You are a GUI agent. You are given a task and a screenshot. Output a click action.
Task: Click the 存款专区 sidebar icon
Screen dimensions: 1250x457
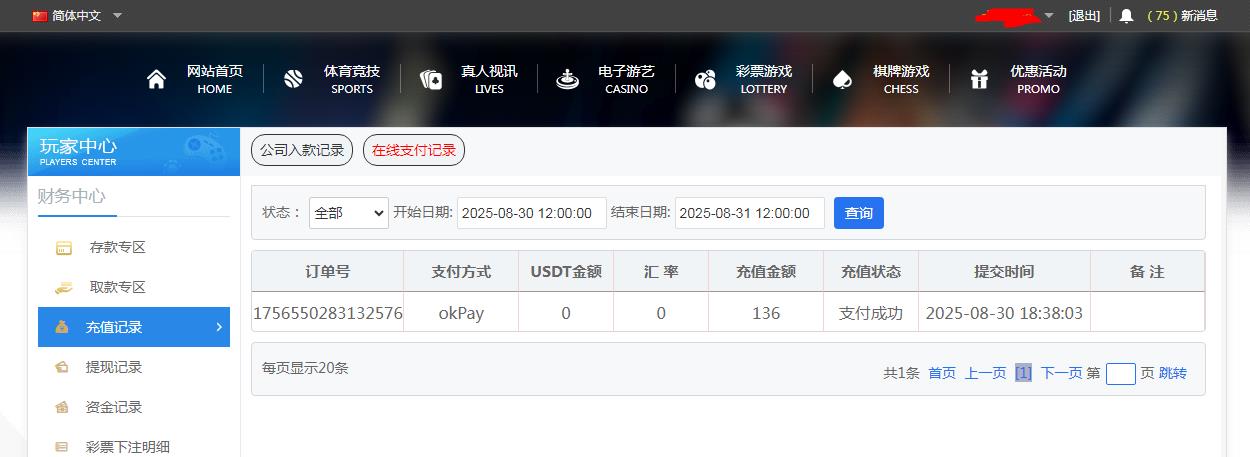(63, 247)
